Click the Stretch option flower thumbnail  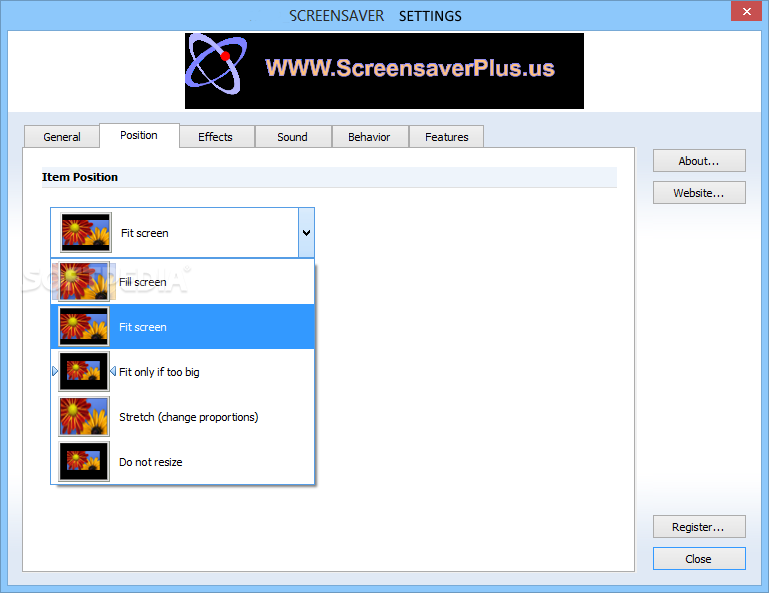(x=84, y=417)
